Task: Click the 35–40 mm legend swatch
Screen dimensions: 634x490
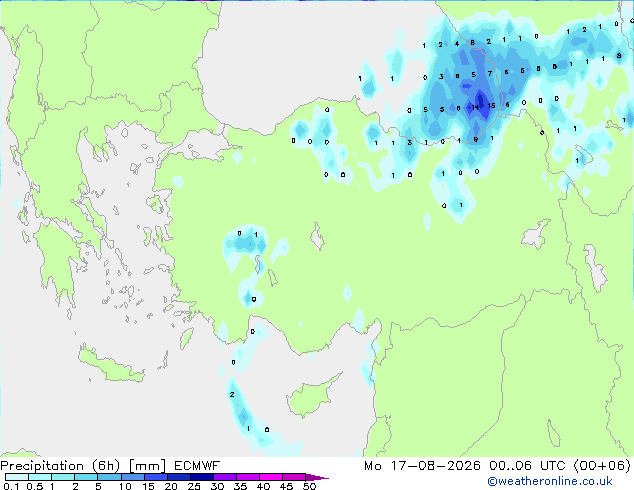Action: [x=248, y=477]
